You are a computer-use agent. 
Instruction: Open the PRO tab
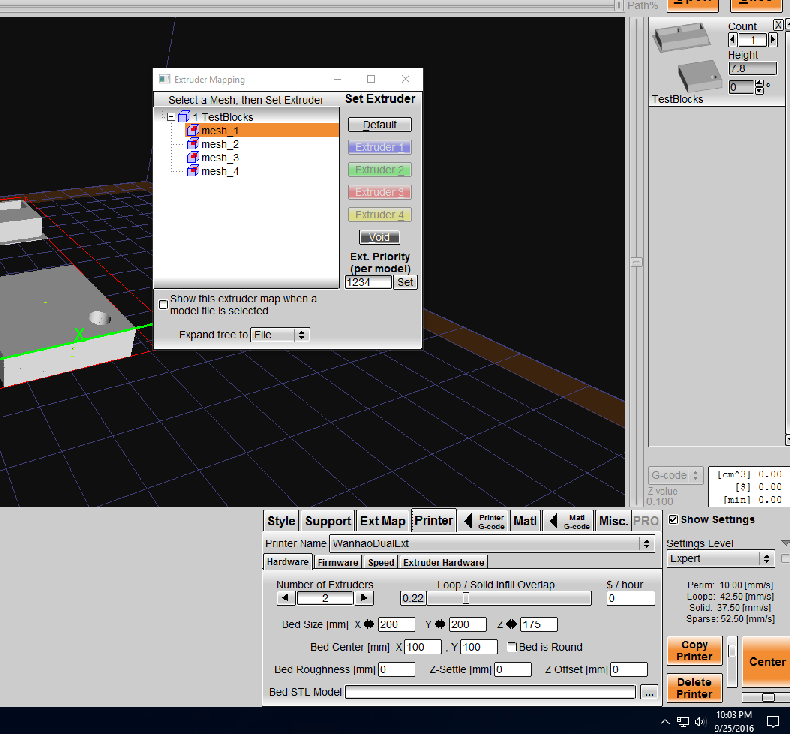[x=645, y=521]
